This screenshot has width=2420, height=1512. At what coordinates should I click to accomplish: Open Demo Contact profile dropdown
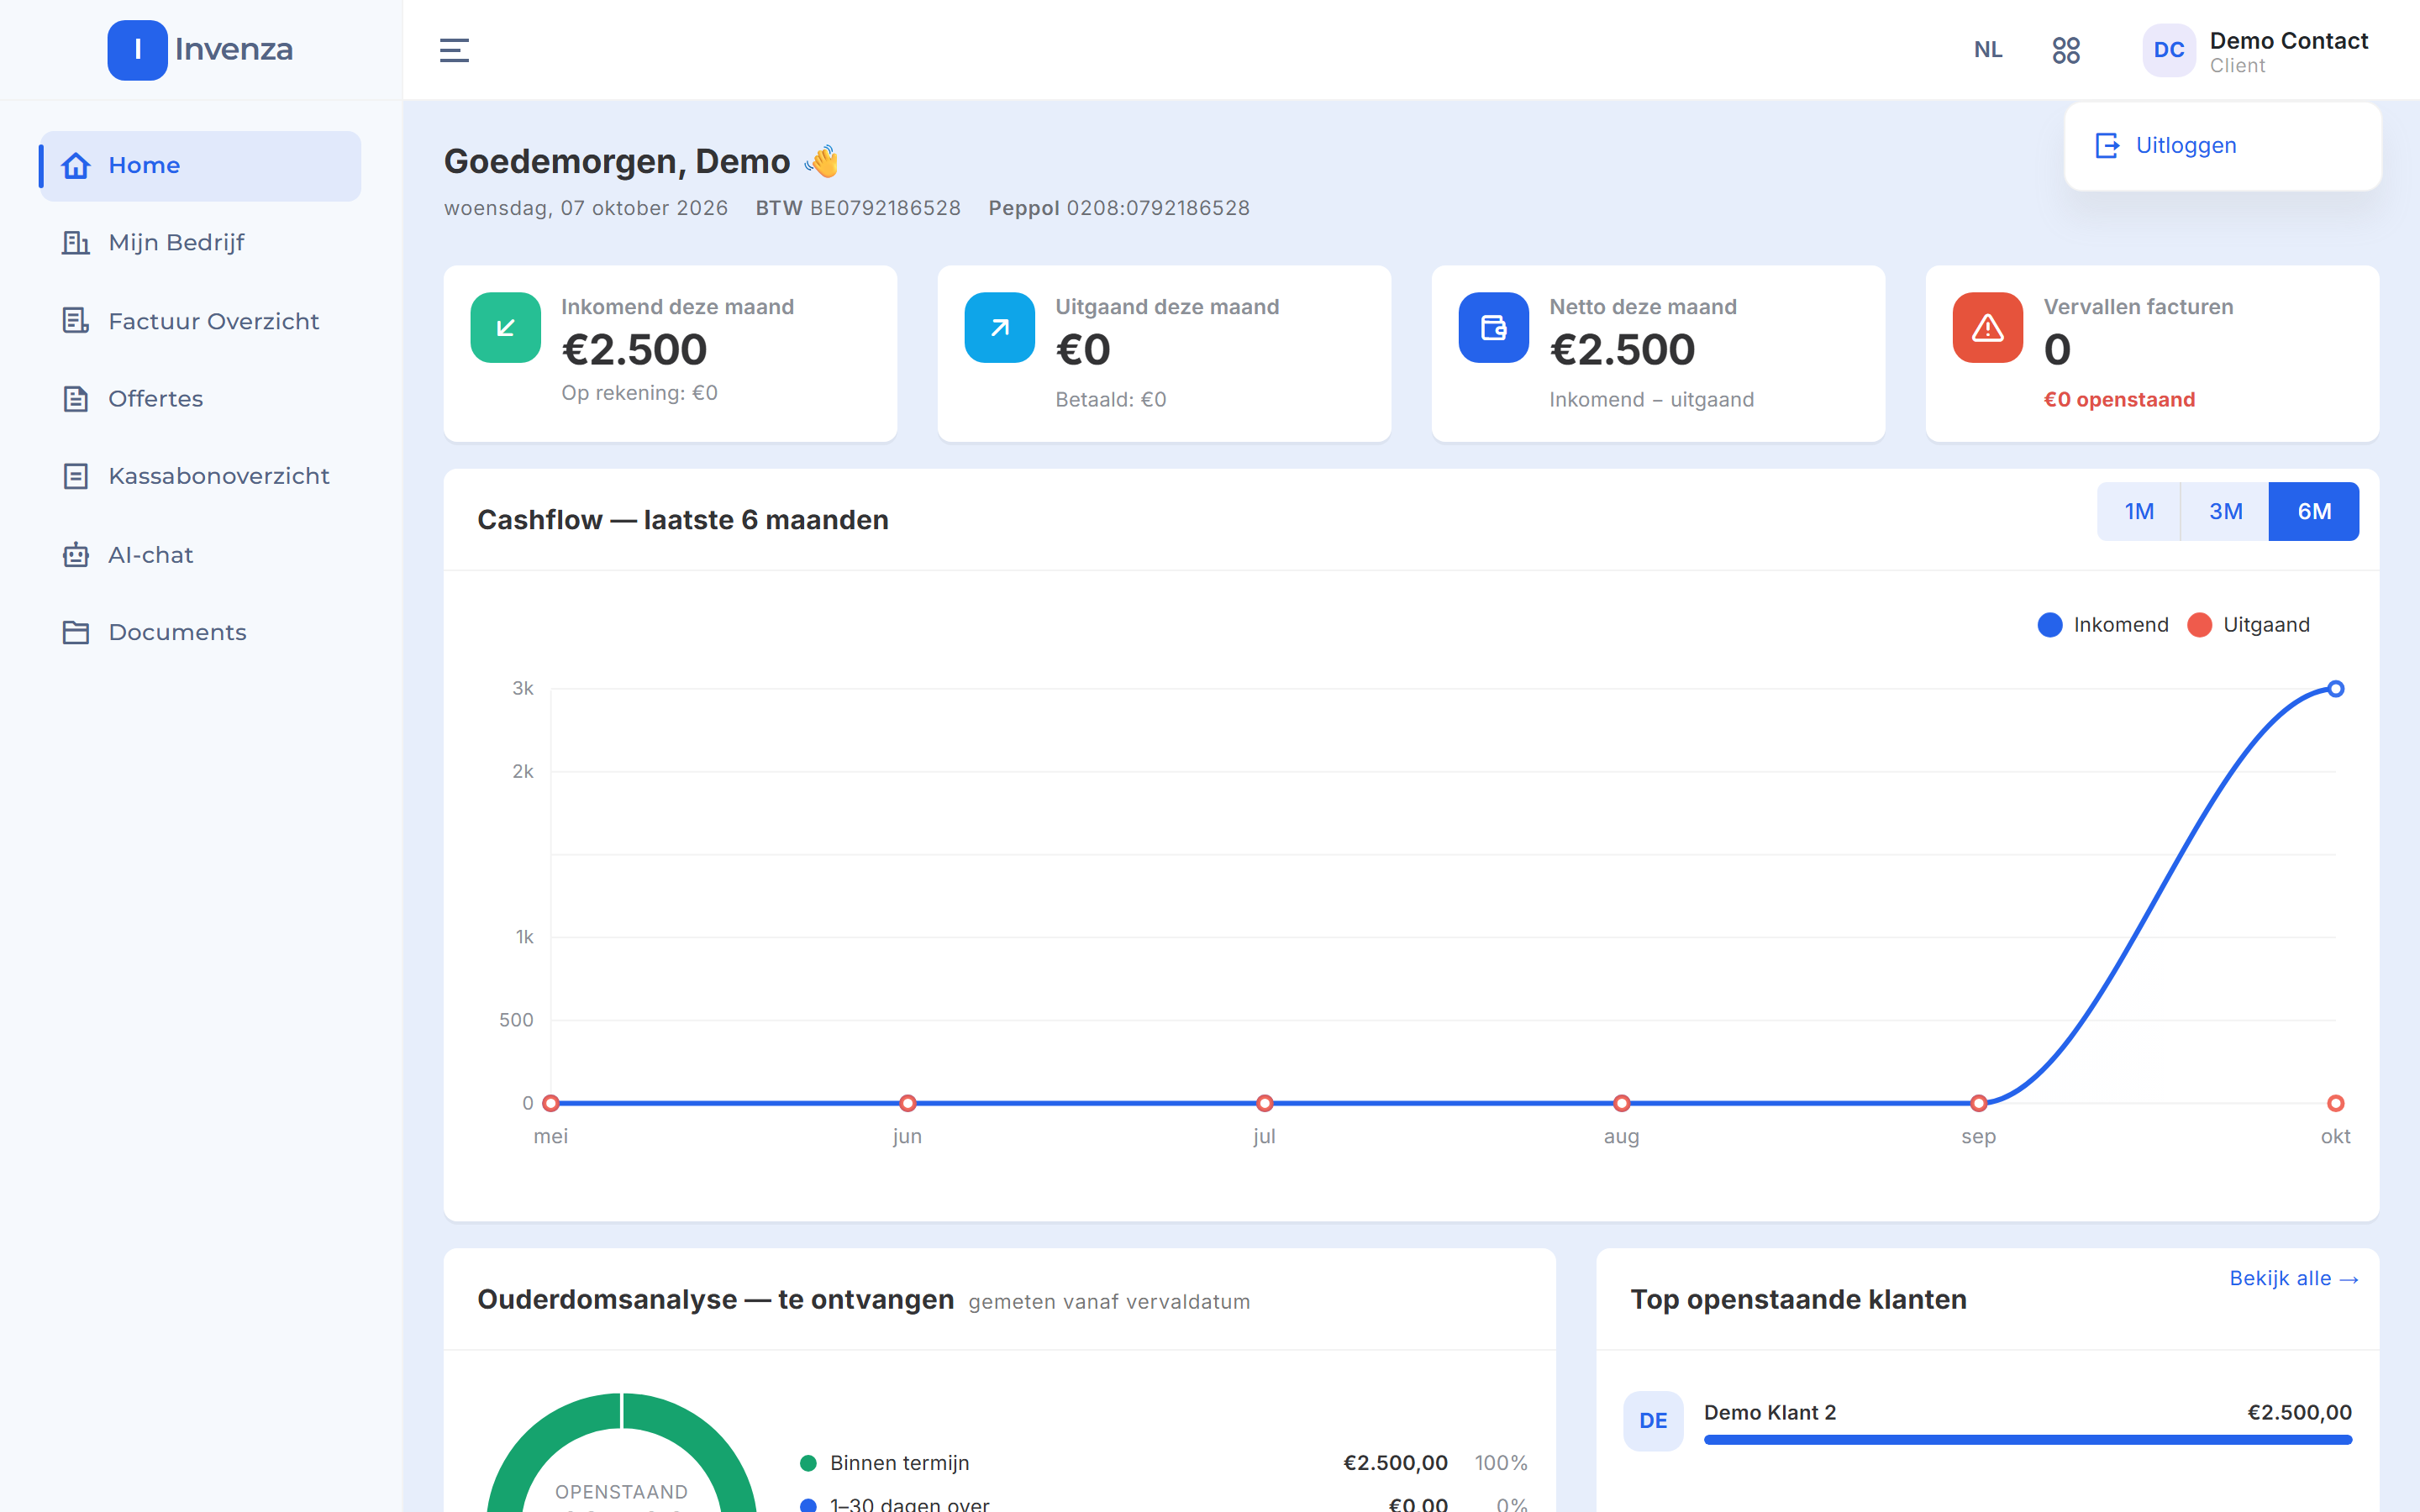click(x=2256, y=51)
